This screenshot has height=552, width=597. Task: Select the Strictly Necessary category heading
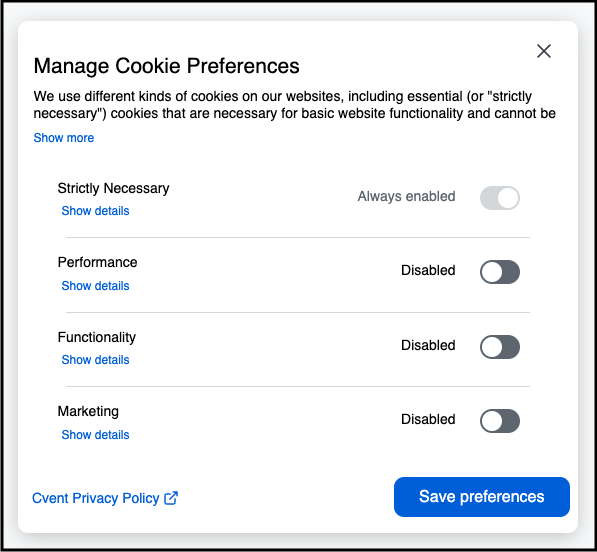pos(113,188)
